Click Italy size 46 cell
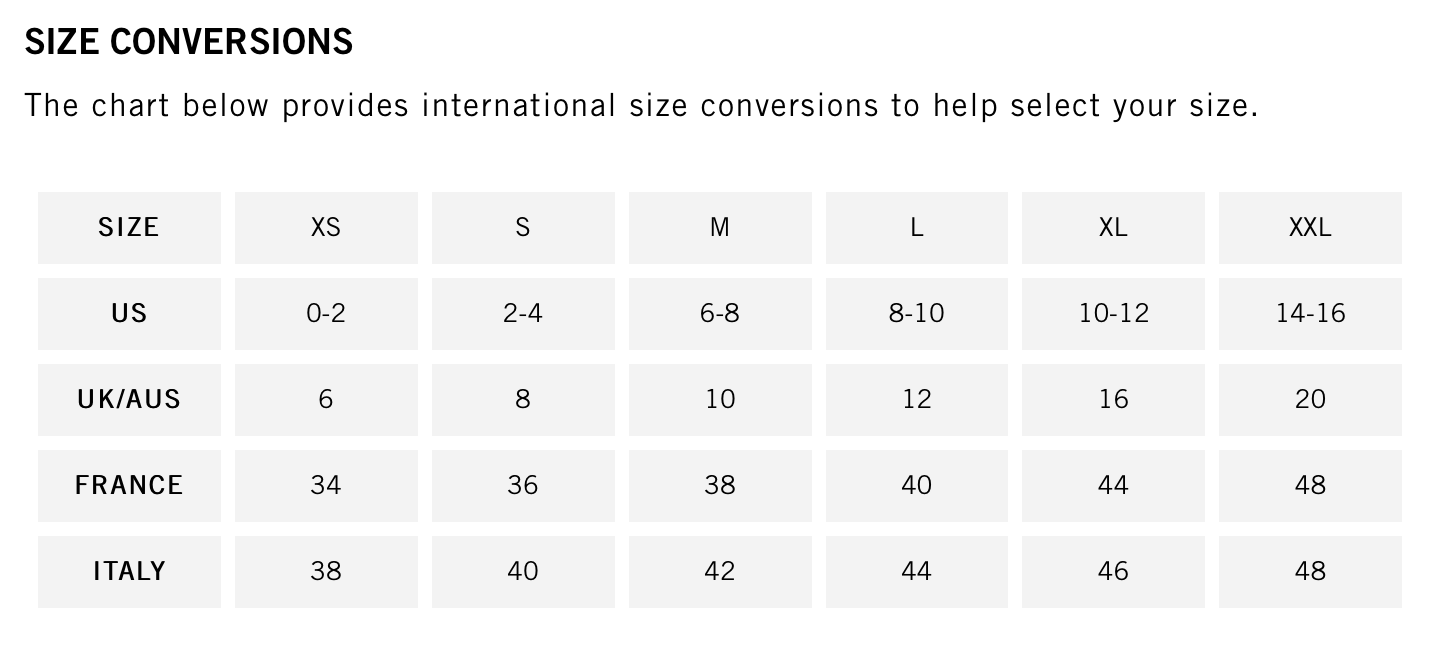The width and height of the screenshot is (1450, 650). (1113, 572)
